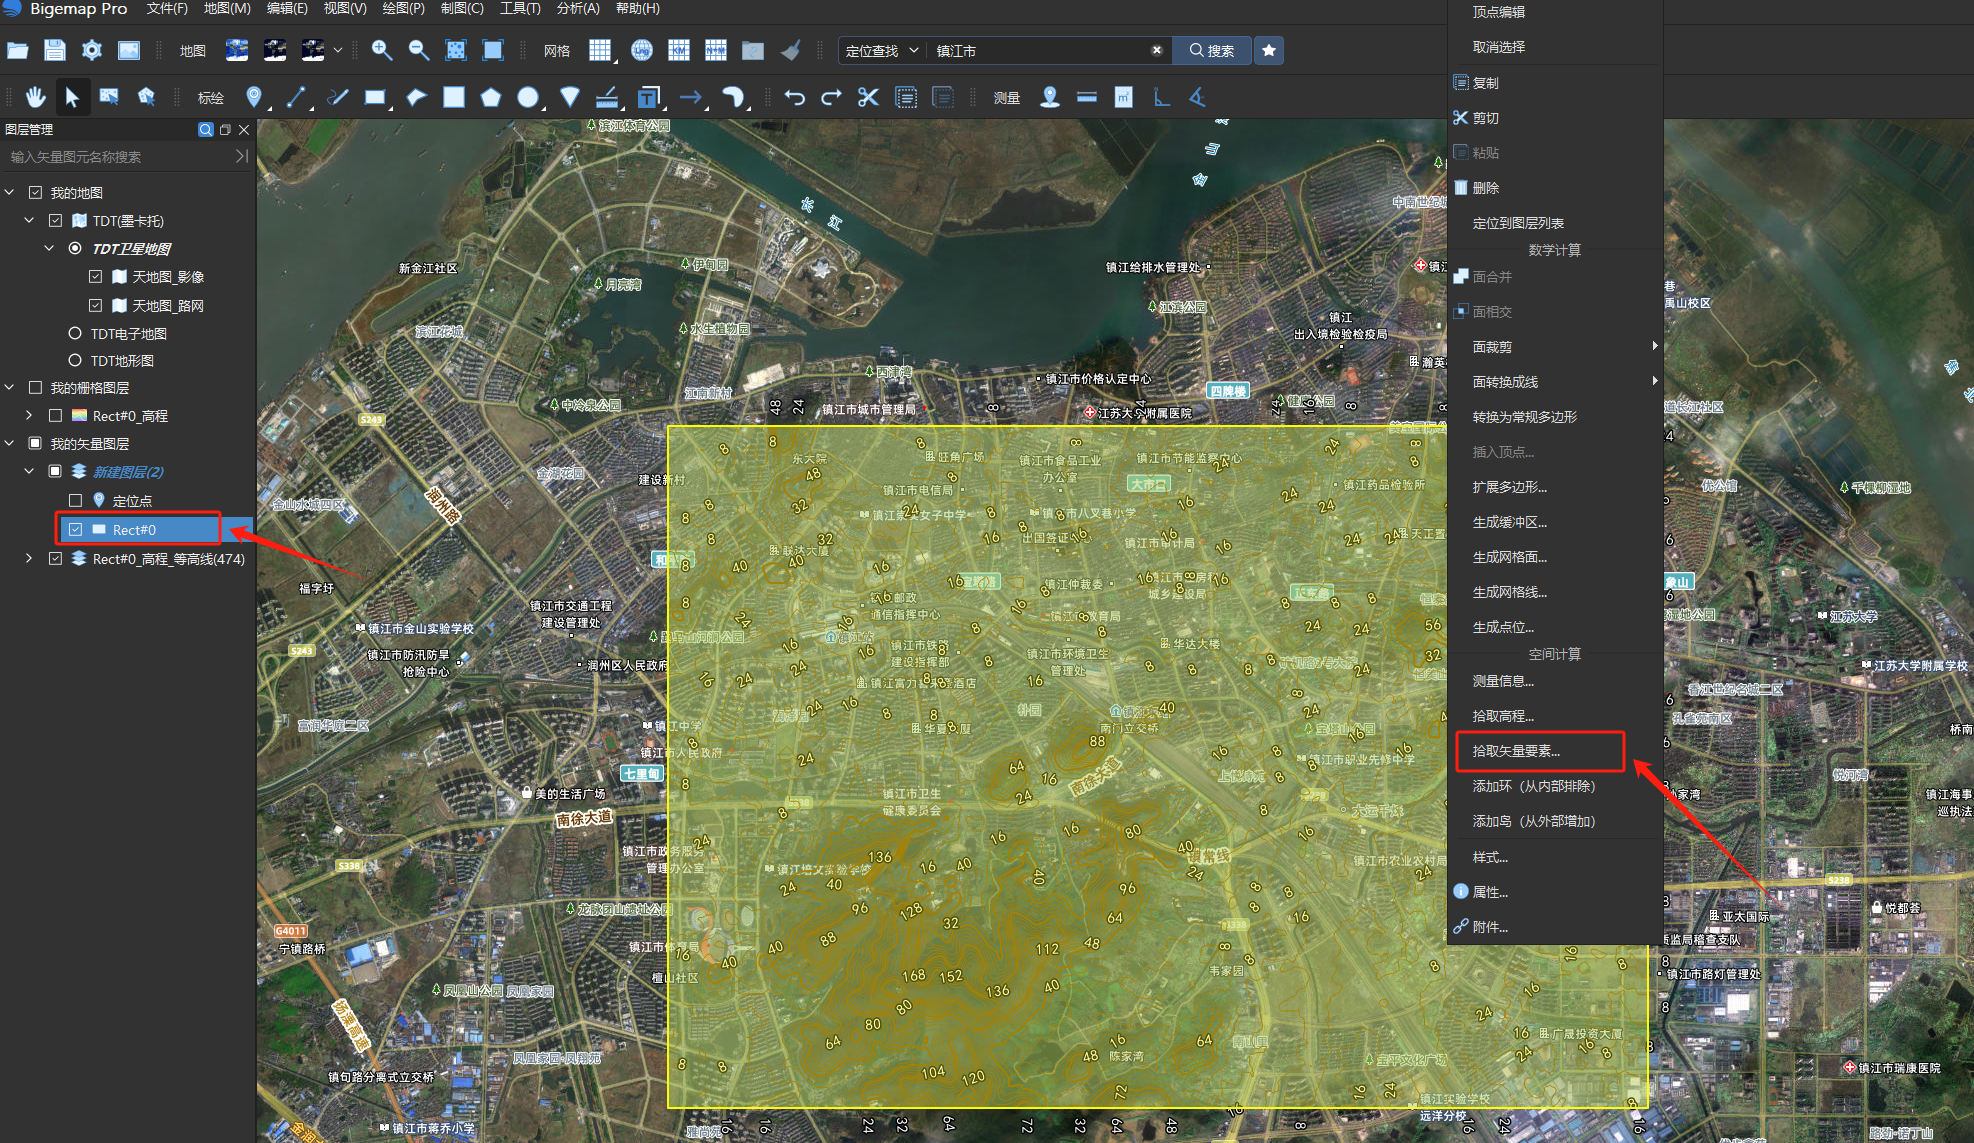Click the scissors cut tool in toolbar

pyautogui.click(x=868, y=97)
